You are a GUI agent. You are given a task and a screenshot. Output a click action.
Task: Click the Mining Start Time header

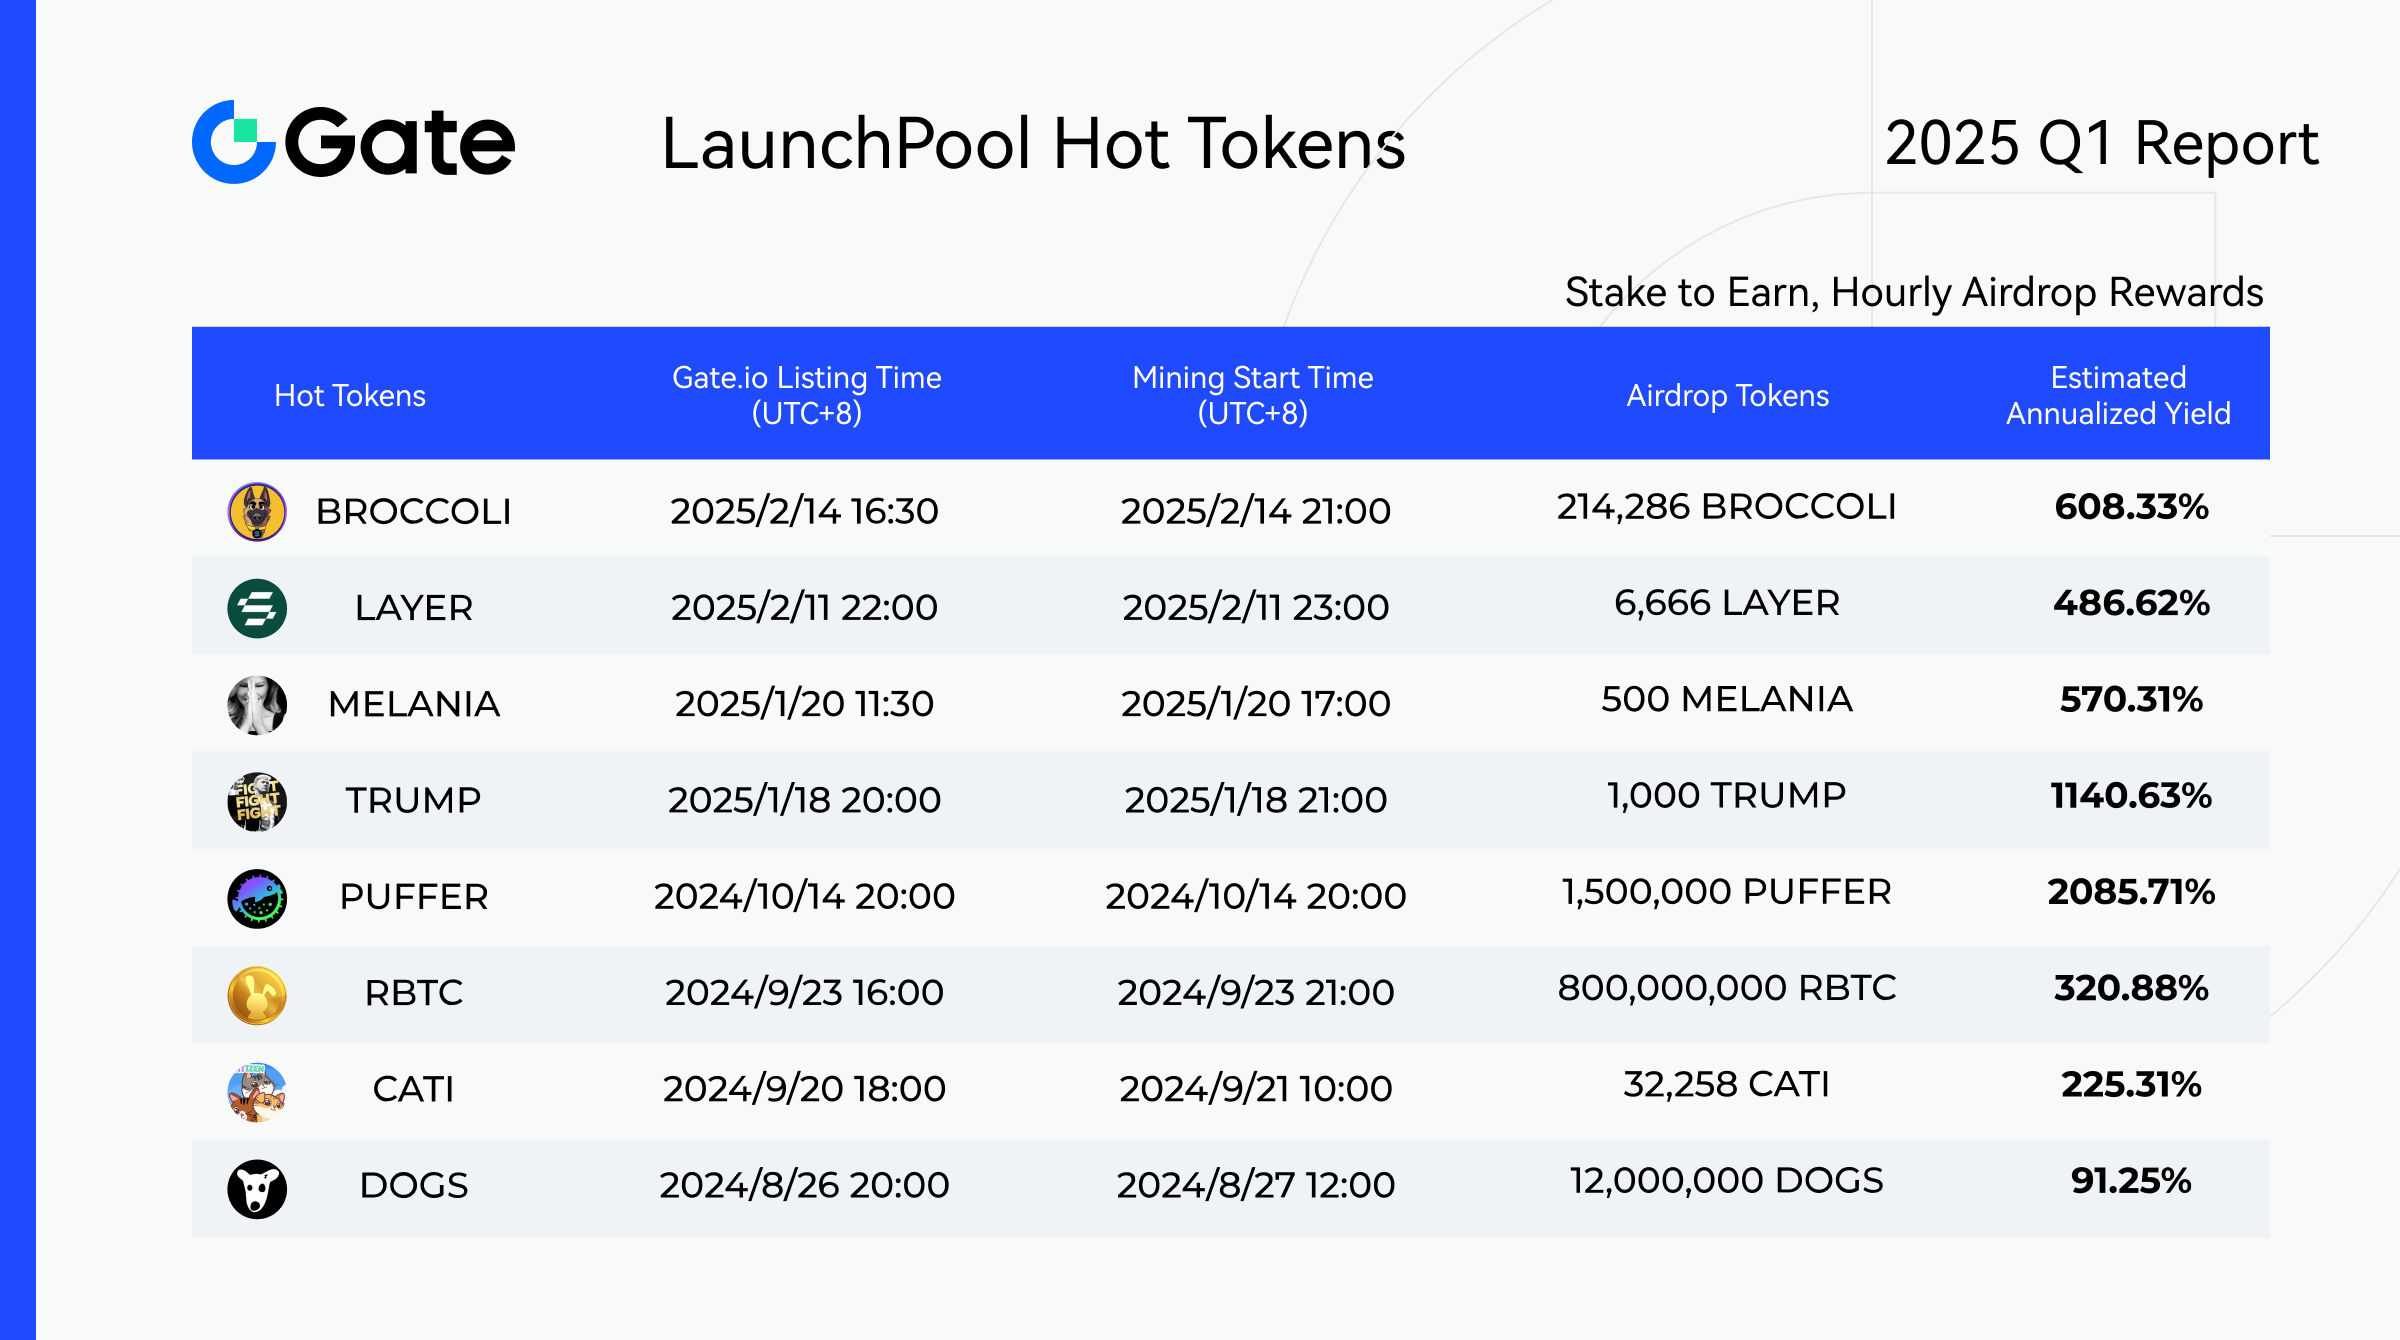(1252, 395)
